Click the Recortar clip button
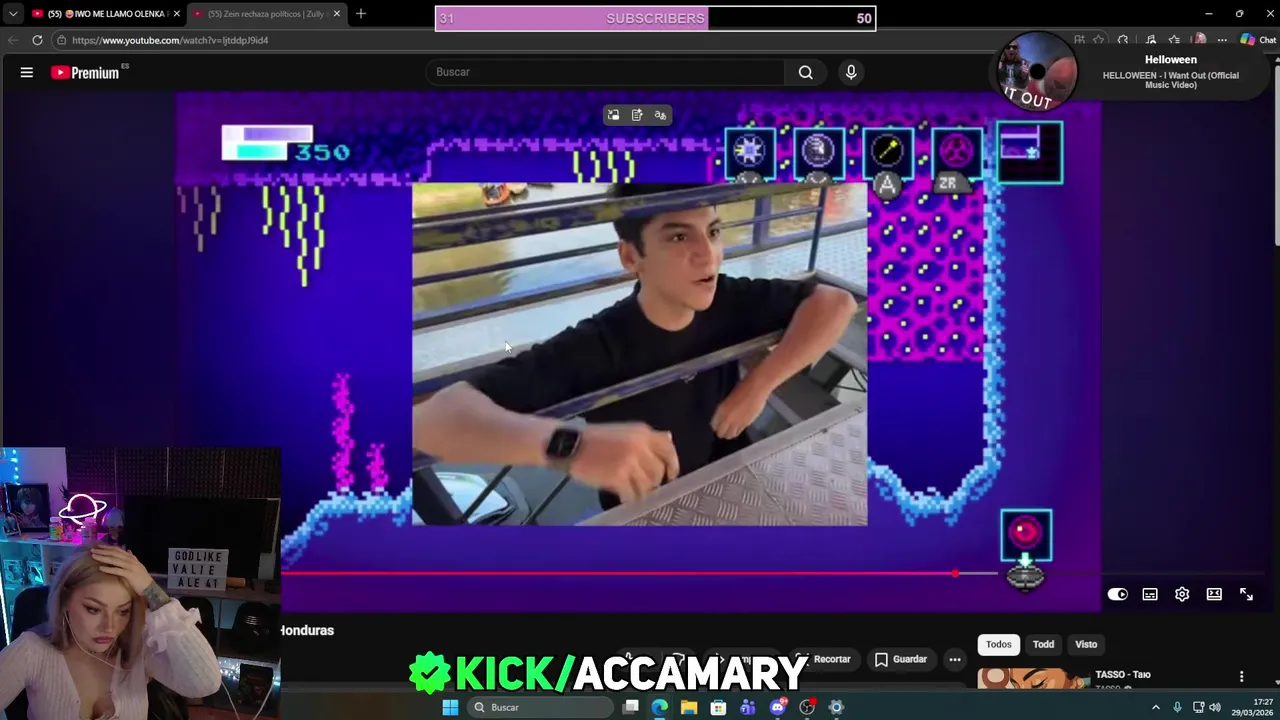This screenshot has width=1280, height=720. 823,659
